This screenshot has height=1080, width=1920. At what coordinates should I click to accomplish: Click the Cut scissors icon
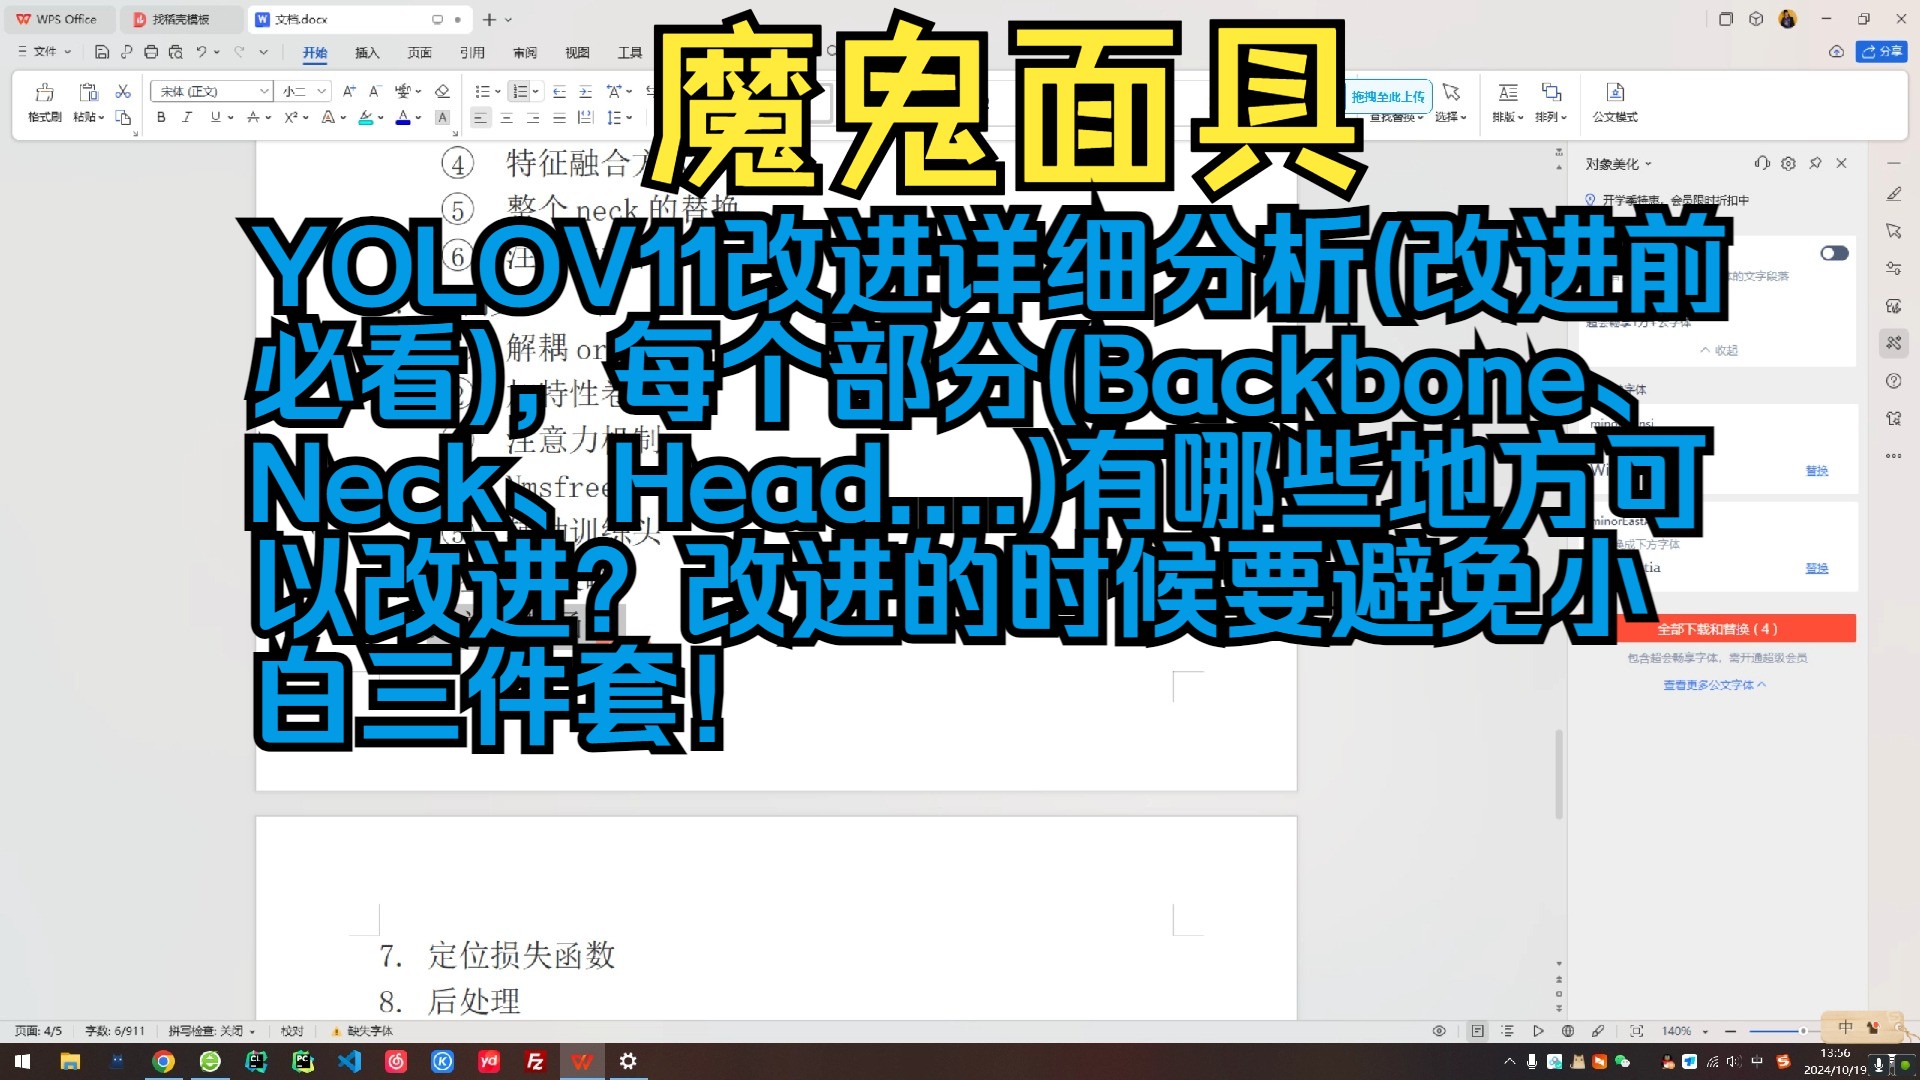pos(123,91)
